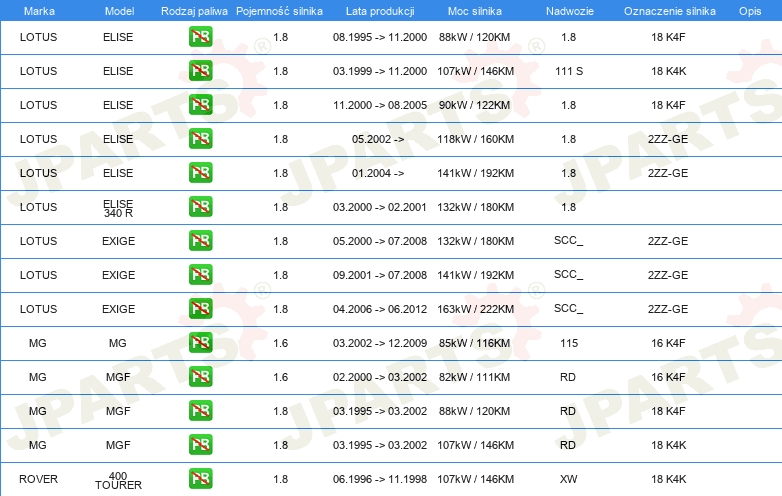Click the 111 S body cell
This screenshot has width=782, height=496.
click(569, 71)
